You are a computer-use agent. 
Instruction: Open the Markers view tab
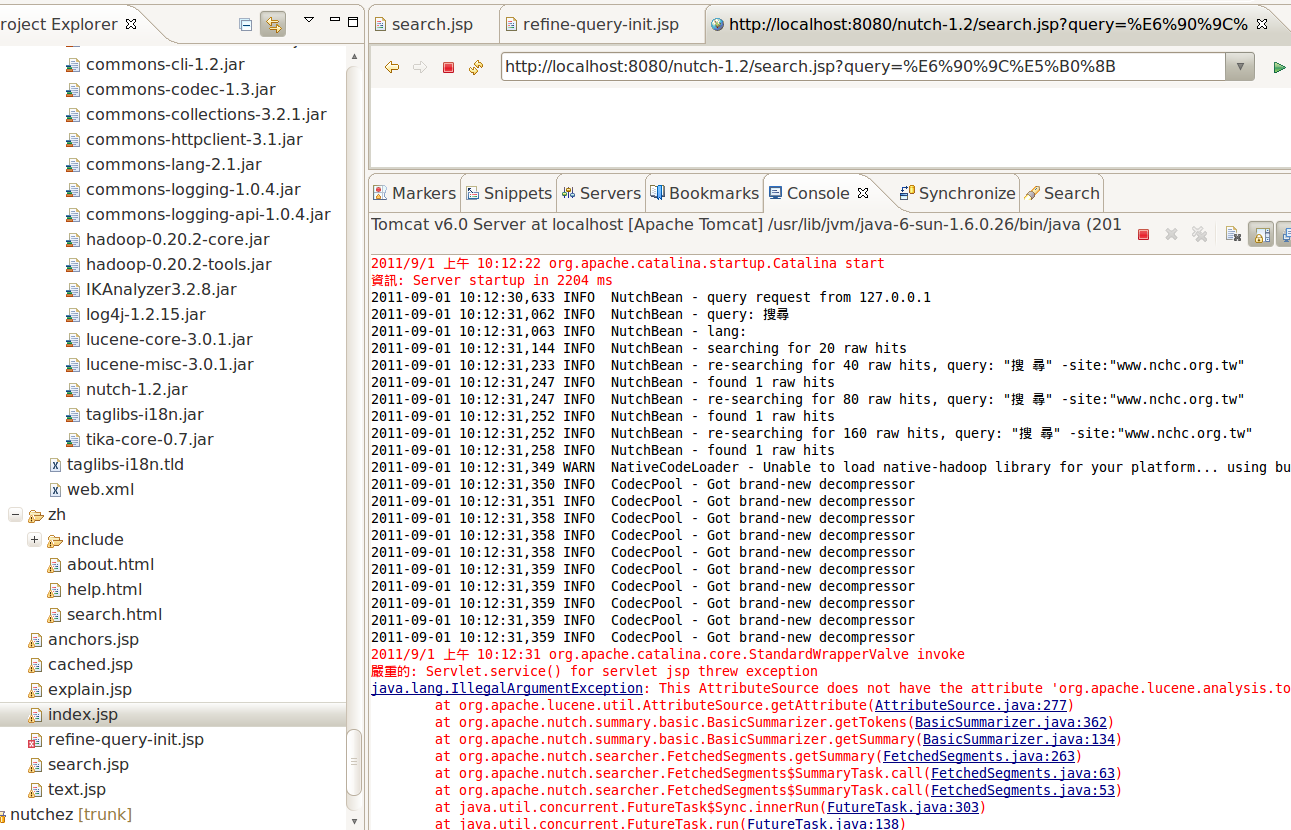414,193
